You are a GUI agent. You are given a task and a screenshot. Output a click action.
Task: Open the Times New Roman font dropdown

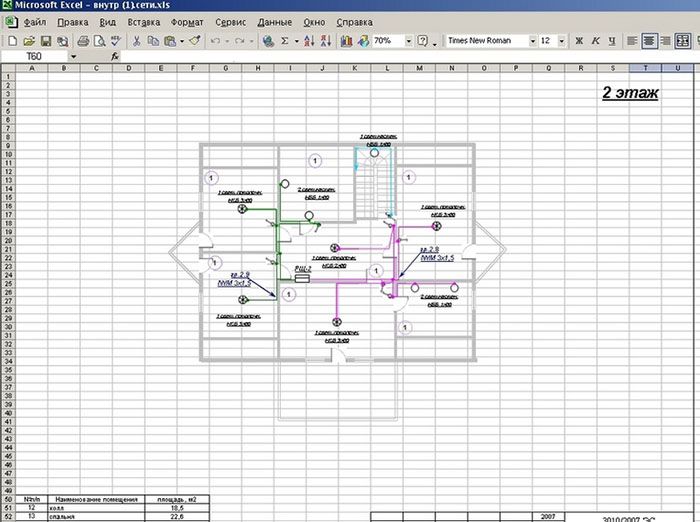[x=530, y=41]
